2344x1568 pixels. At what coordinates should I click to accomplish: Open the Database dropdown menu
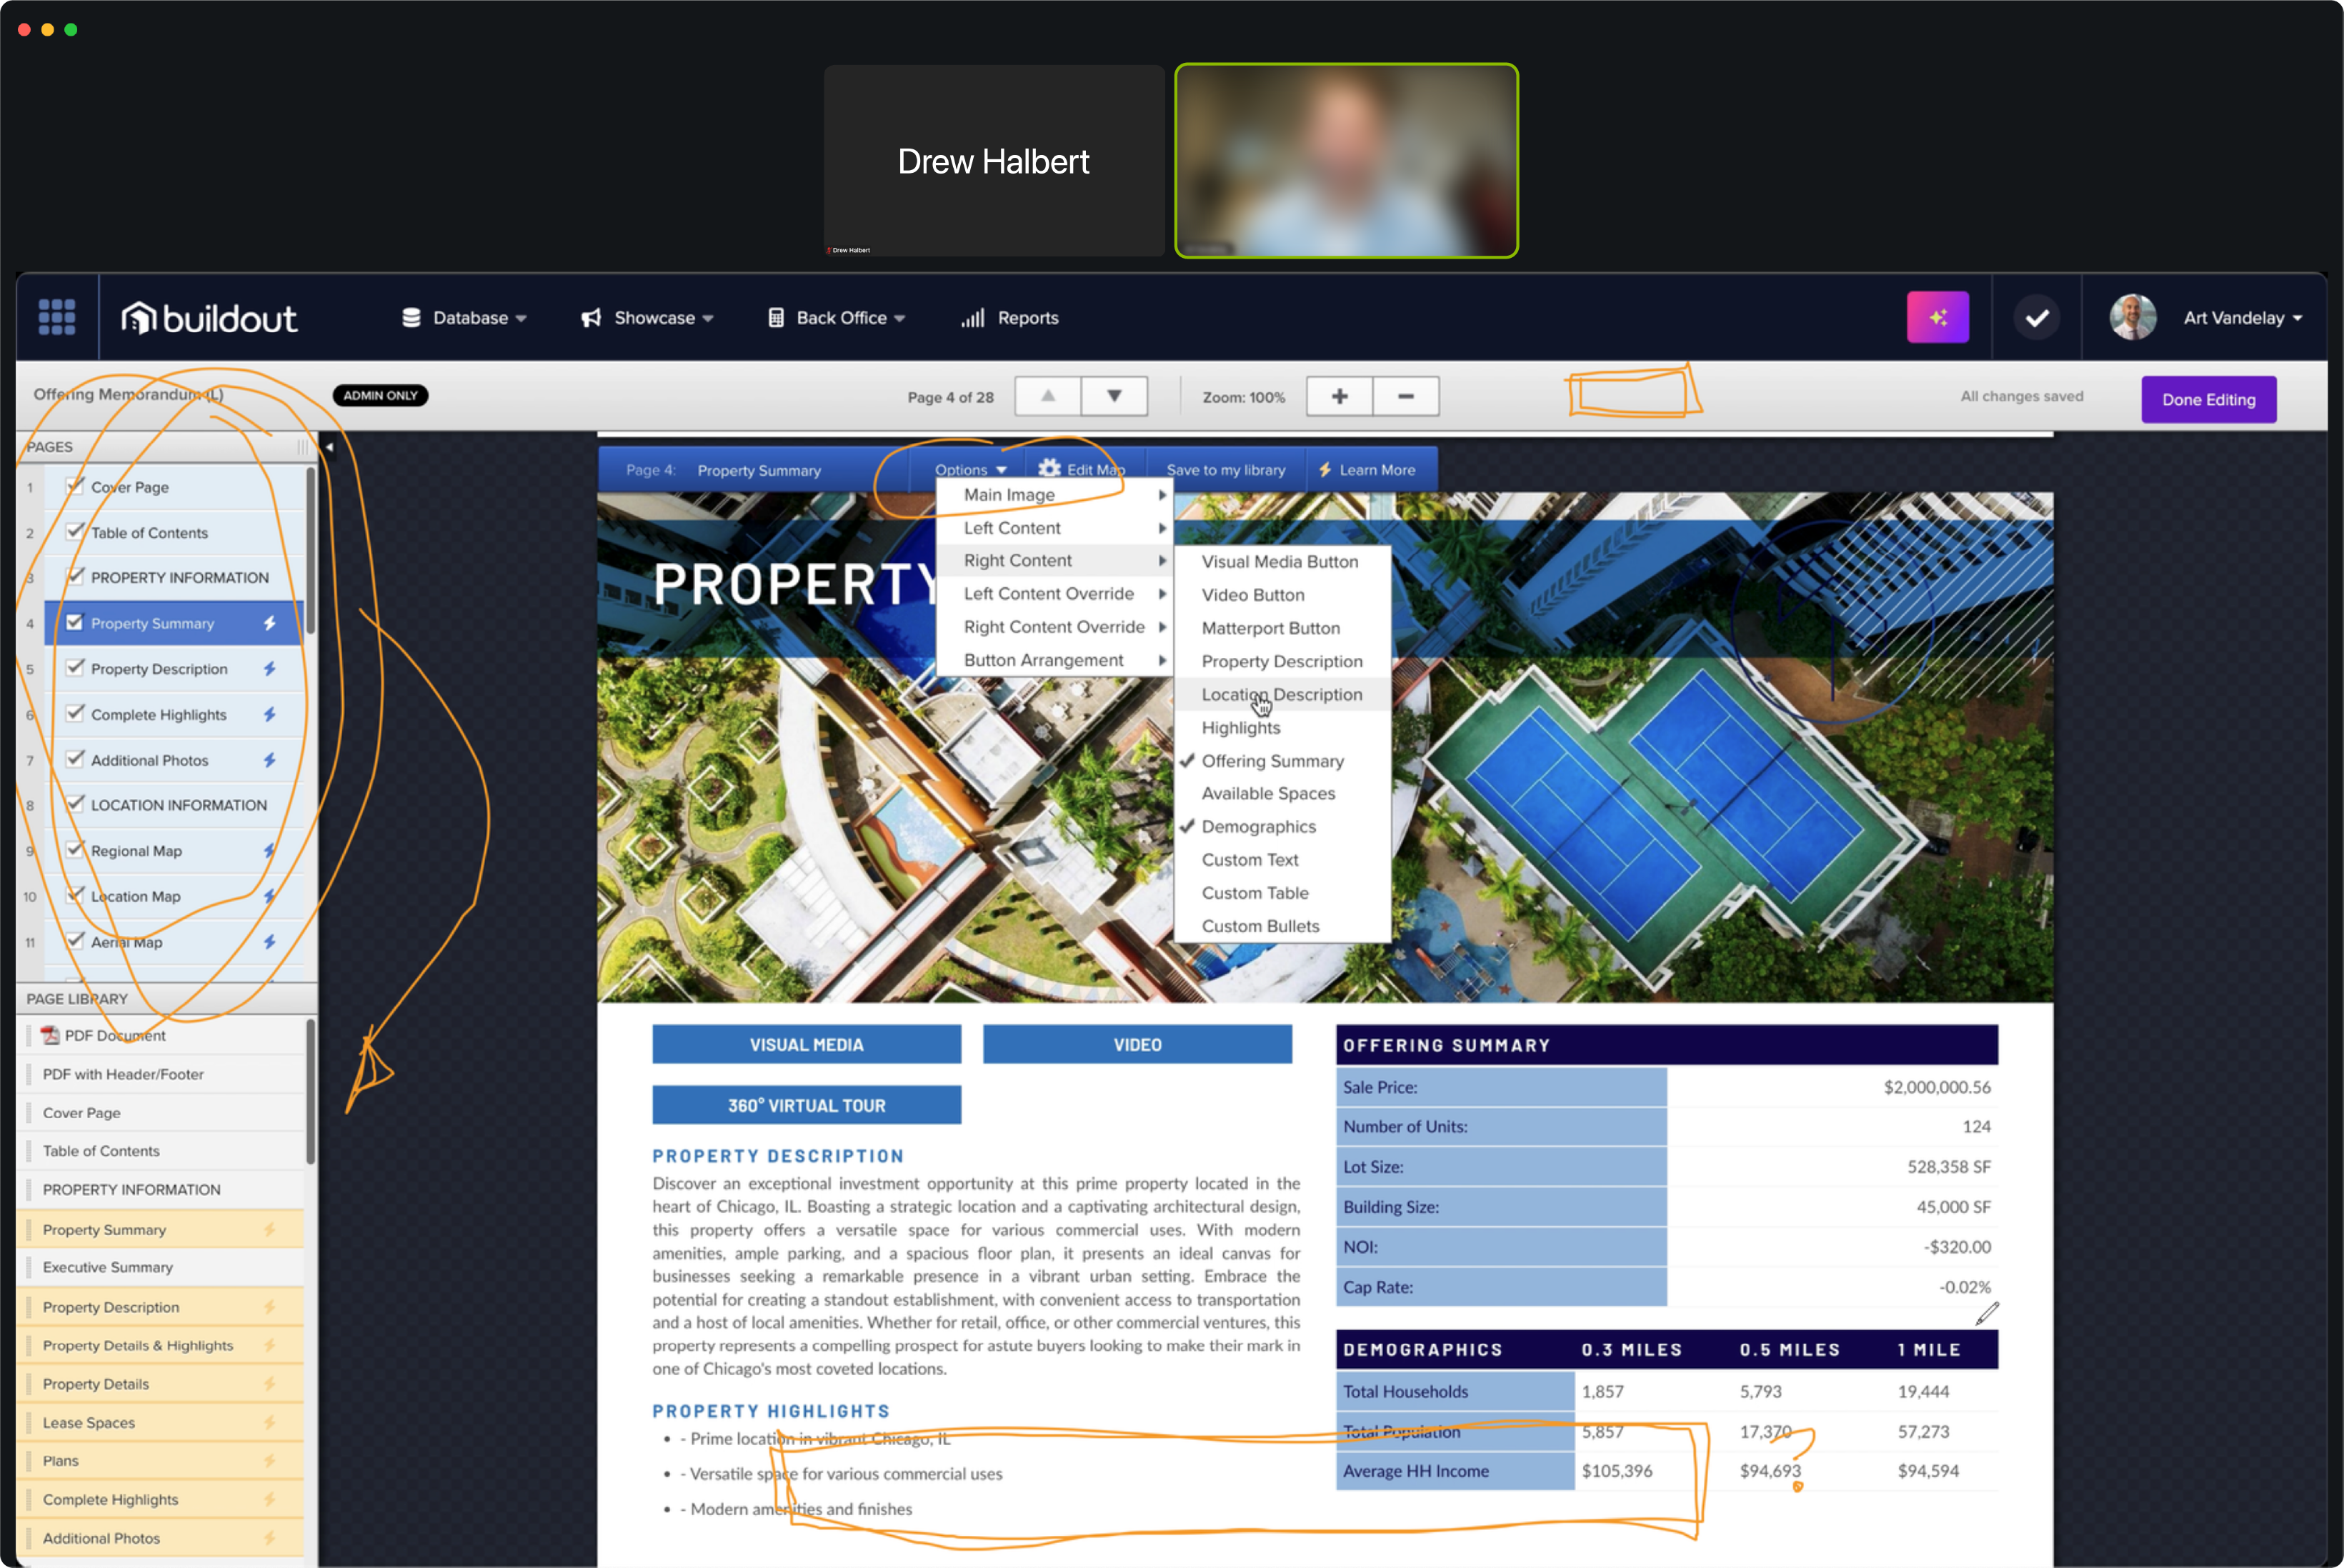pyautogui.click(x=464, y=318)
